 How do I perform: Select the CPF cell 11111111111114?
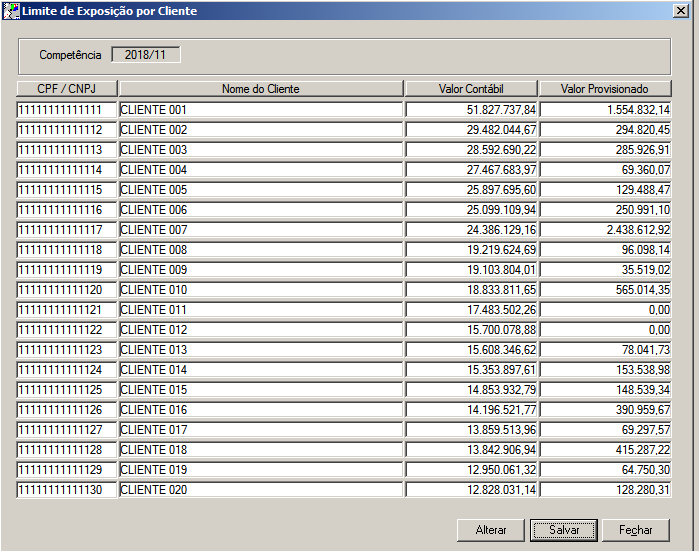click(67, 170)
